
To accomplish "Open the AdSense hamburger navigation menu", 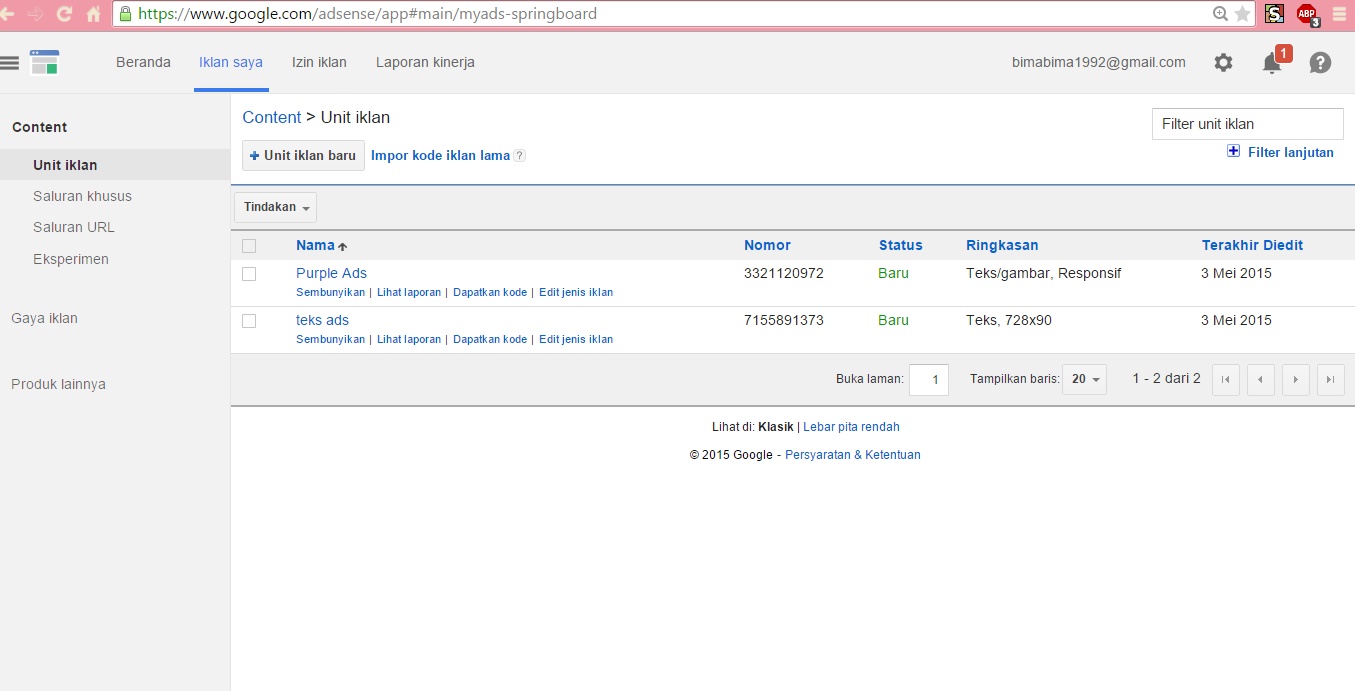I will [10, 62].
